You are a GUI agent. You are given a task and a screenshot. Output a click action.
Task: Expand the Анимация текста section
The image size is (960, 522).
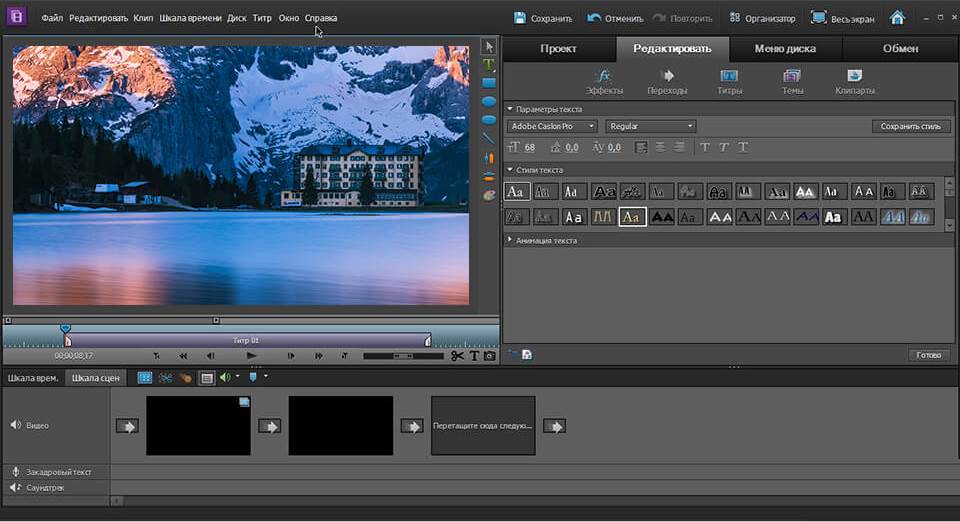[509, 240]
